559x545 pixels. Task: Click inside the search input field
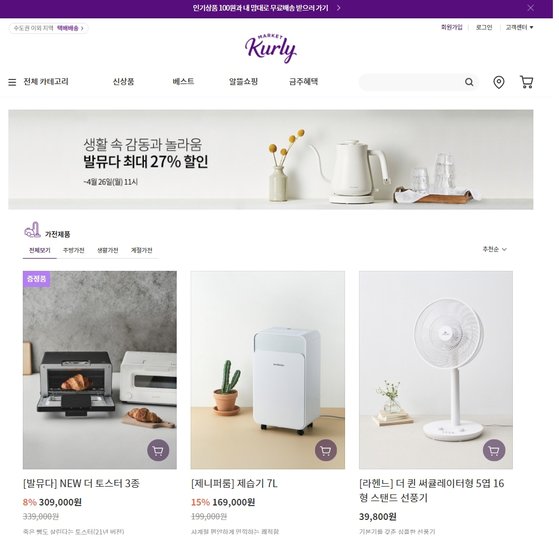tap(412, 82)
